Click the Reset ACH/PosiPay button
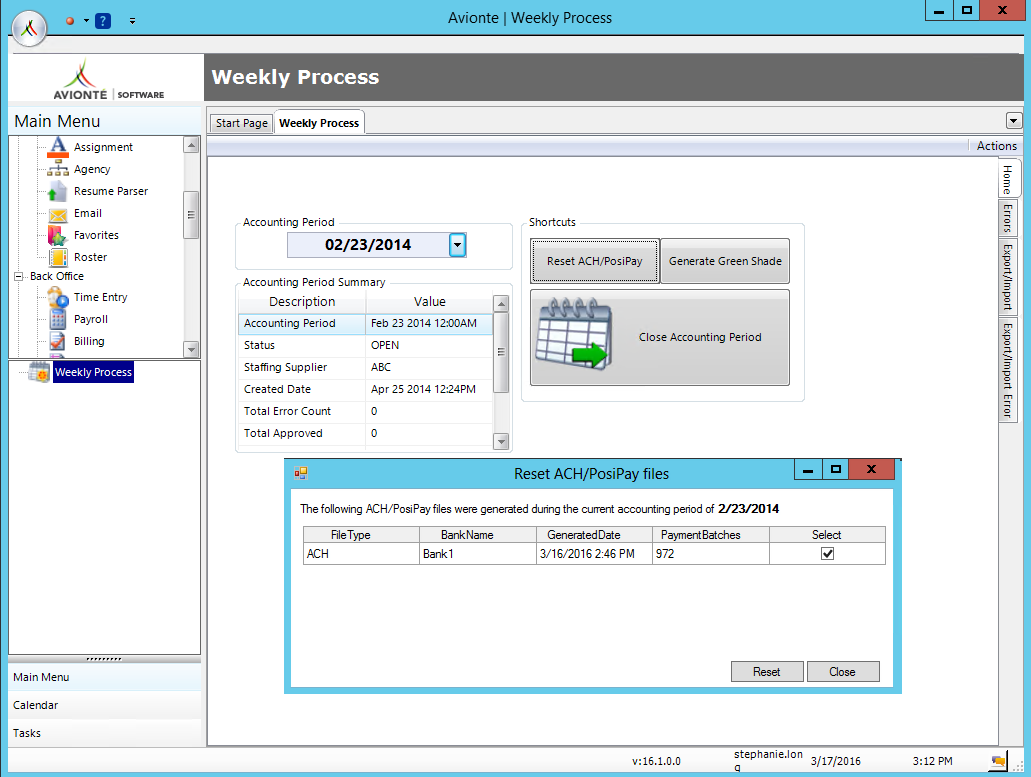1031x777 pixels. (594, 260)
